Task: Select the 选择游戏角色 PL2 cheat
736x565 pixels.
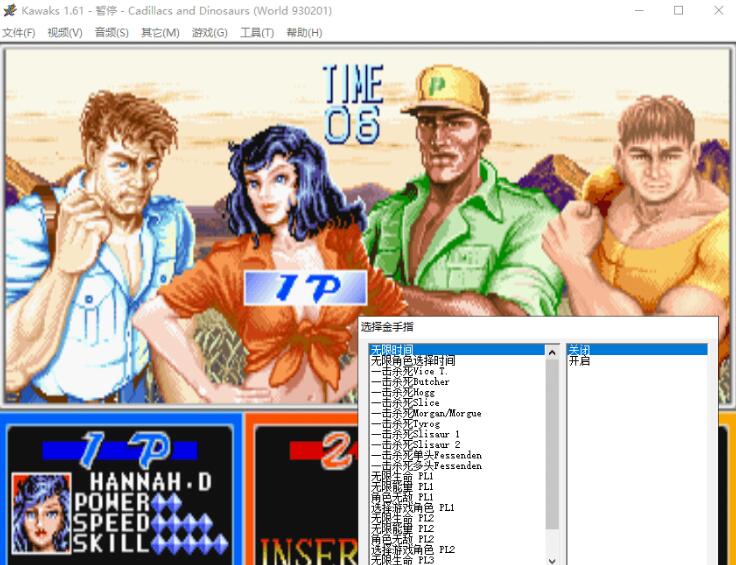Action: coord(457,550)
